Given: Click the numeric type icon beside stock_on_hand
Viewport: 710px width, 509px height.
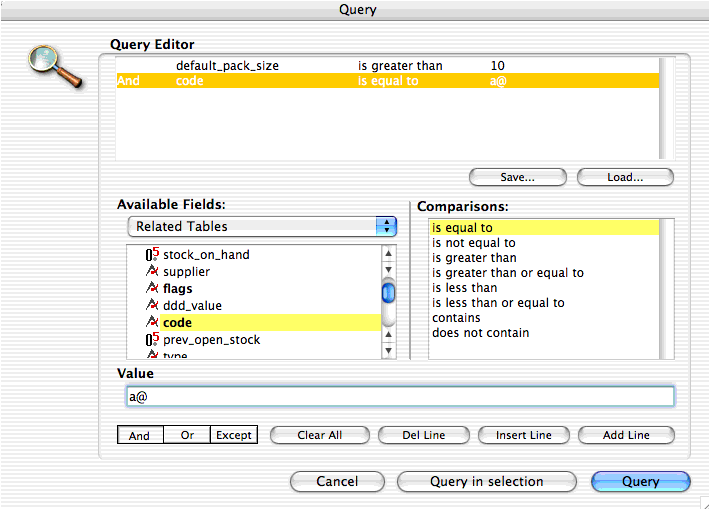Looking at the screenshot, I should (152, 255).
